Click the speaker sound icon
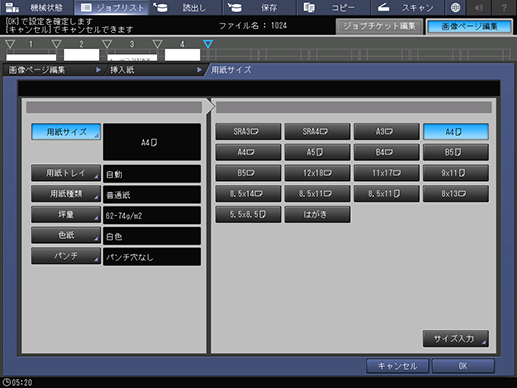Screen dimensions: 517x388 point(479,7)
